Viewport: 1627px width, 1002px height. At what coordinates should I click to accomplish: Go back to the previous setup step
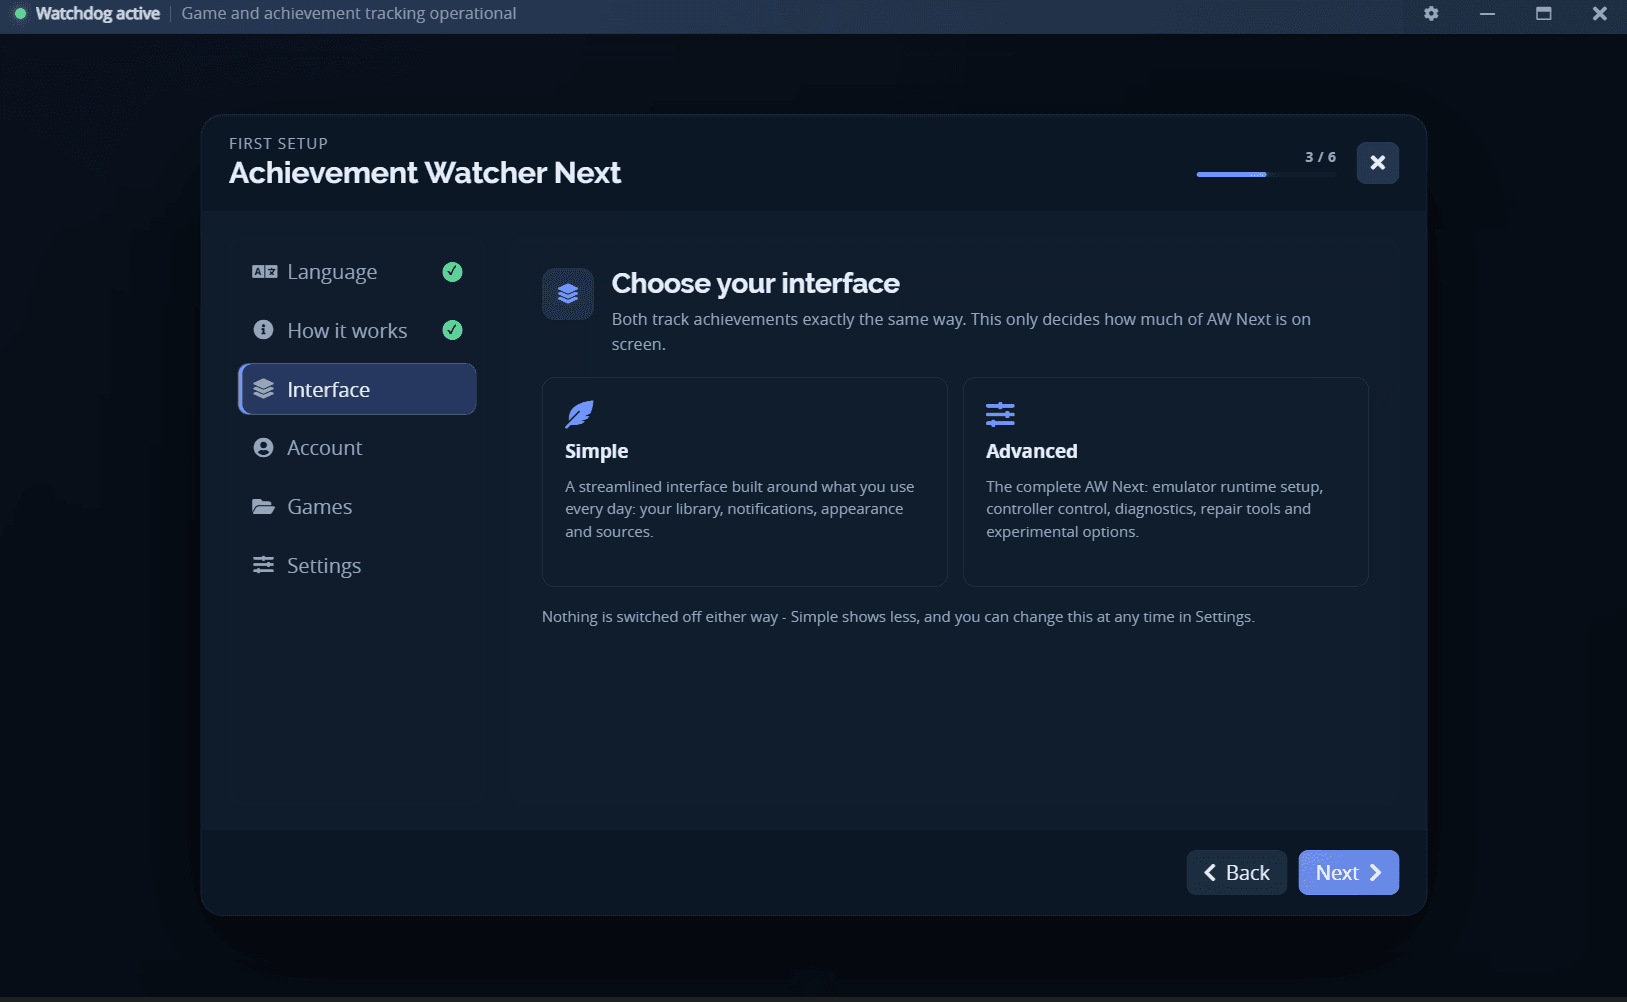coord(1237,873)
